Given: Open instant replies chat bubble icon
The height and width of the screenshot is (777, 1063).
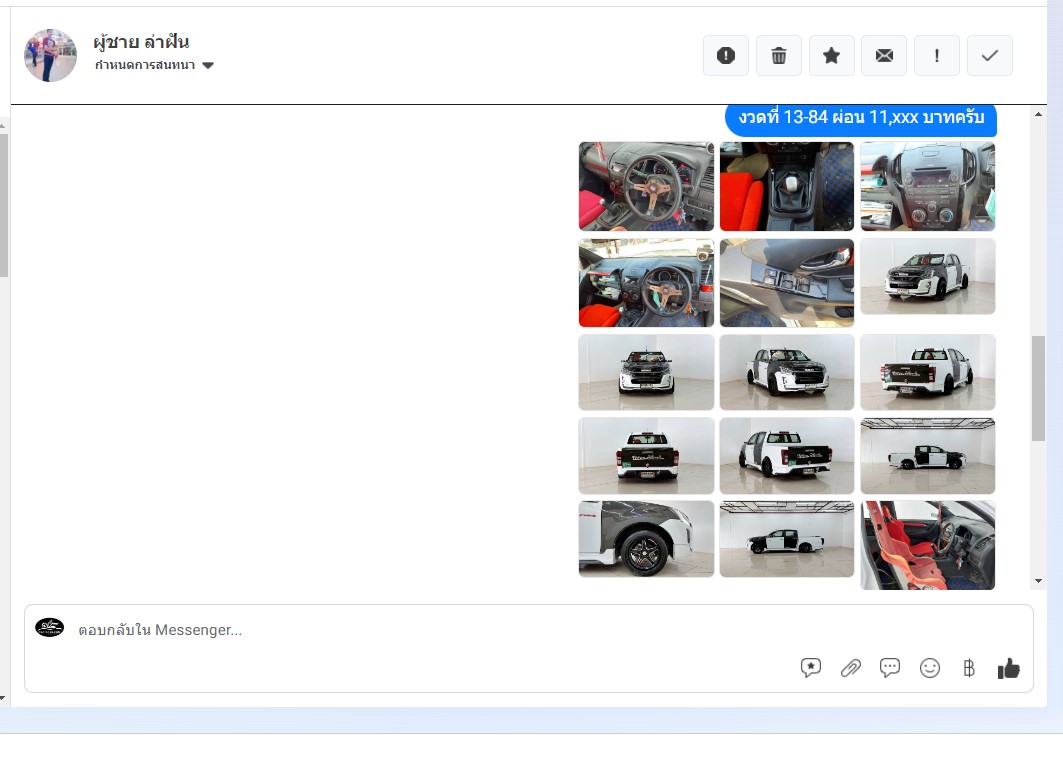Looking at the screenshot, I should point(889,668).
